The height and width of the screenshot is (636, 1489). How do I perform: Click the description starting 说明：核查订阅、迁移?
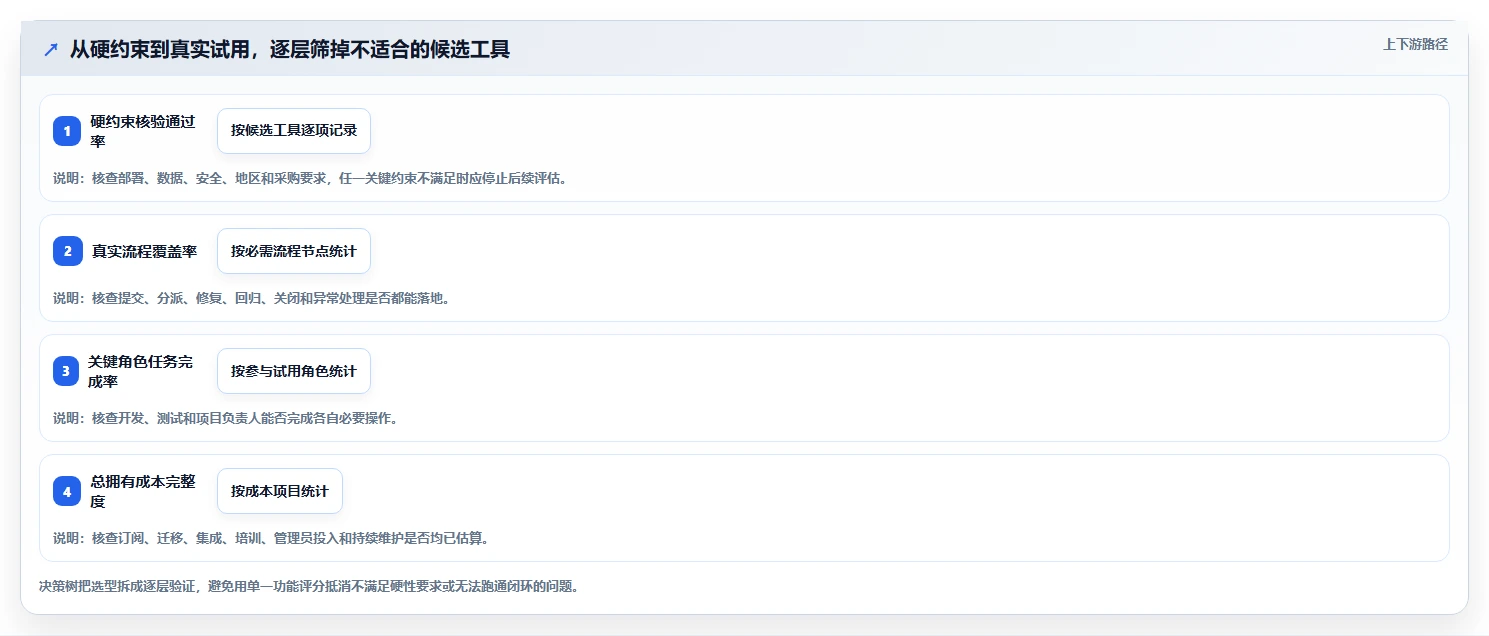(x=271, y=538)
